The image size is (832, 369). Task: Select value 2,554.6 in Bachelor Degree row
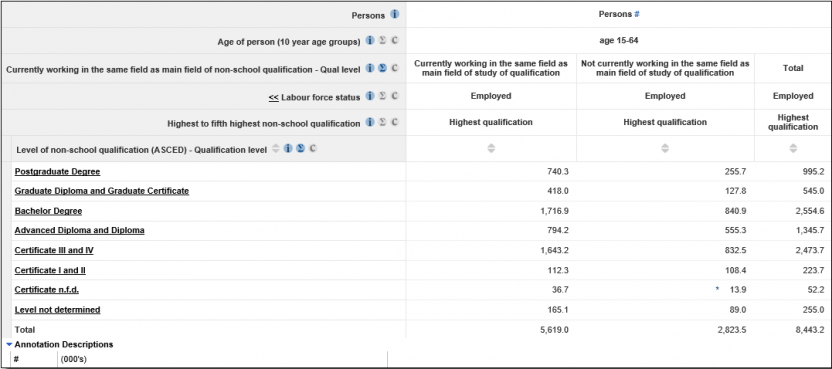pos(809,211)
